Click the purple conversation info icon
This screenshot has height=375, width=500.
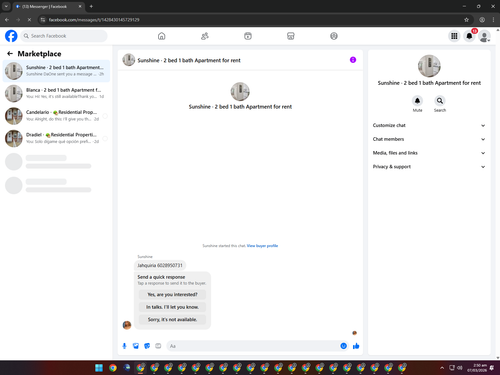(x=353, y=60)
